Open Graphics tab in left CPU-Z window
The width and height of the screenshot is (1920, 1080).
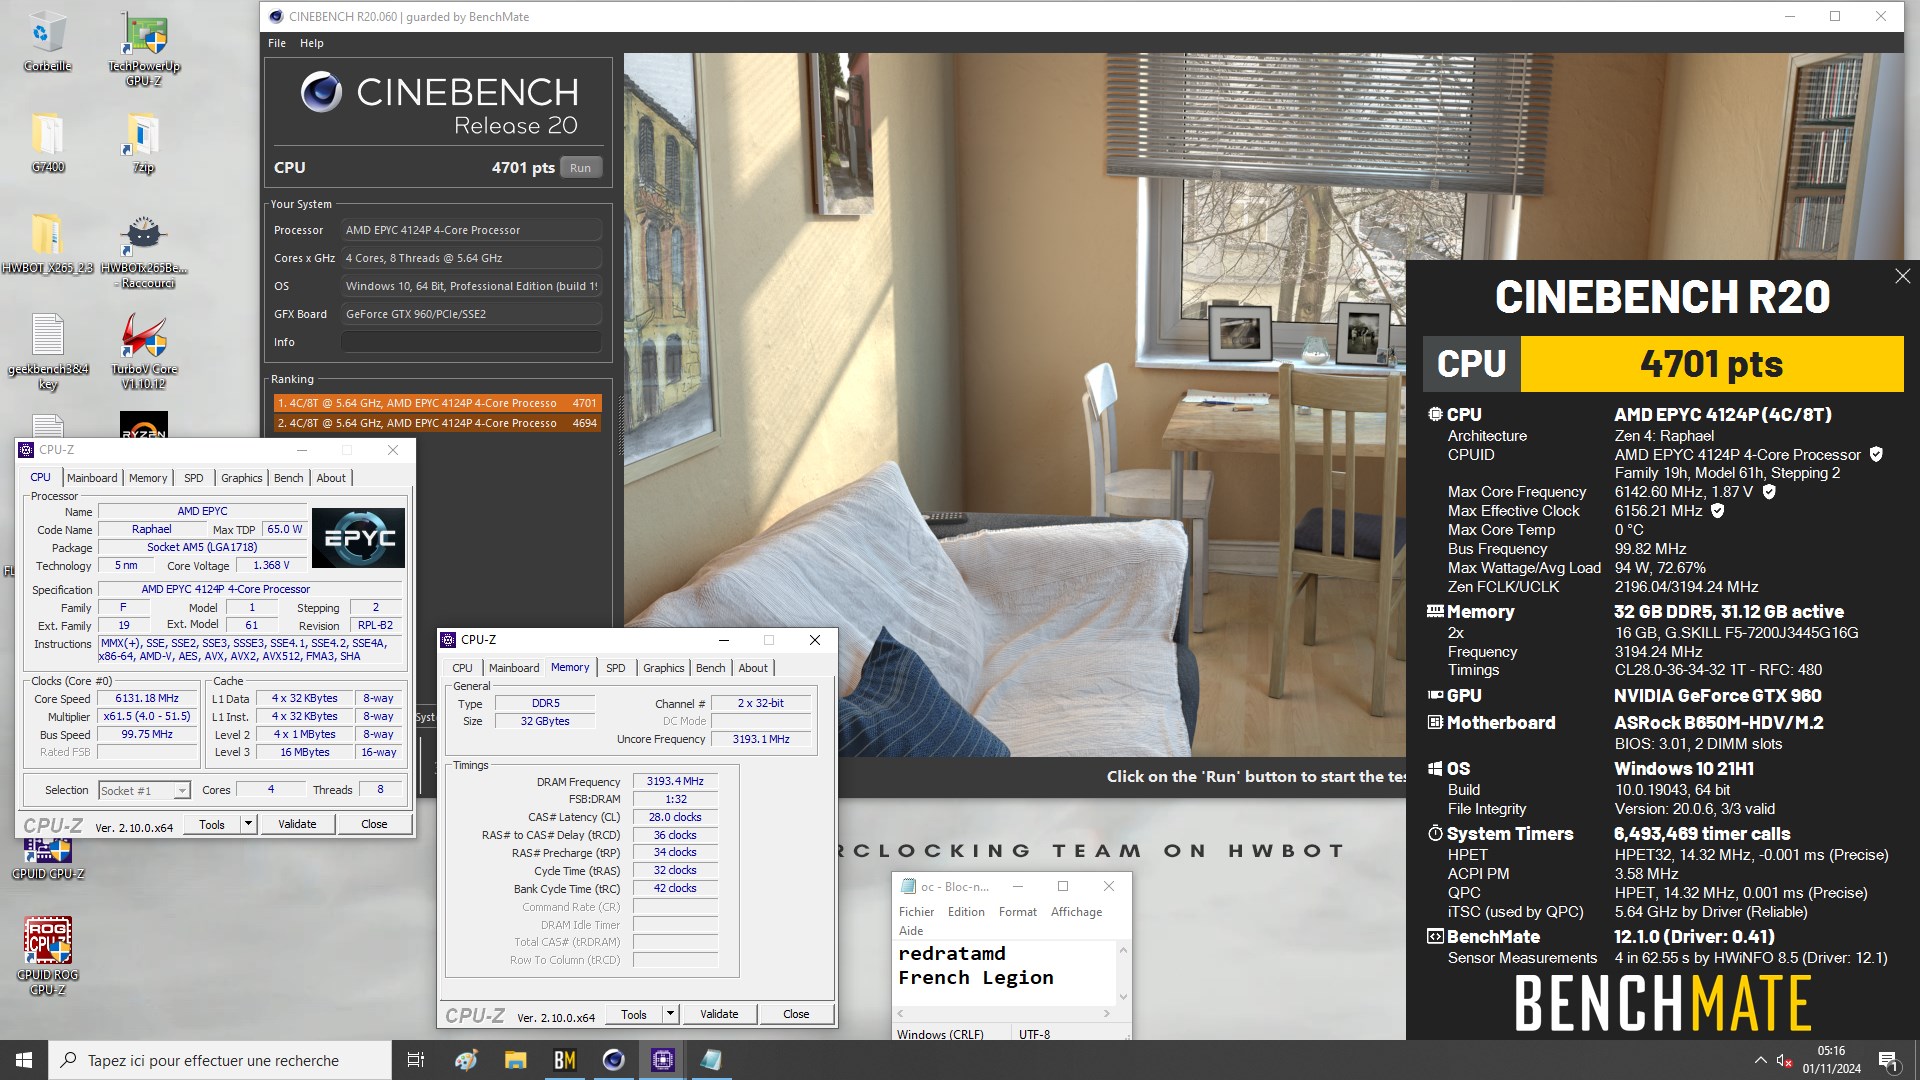click(x=242, y=478)
